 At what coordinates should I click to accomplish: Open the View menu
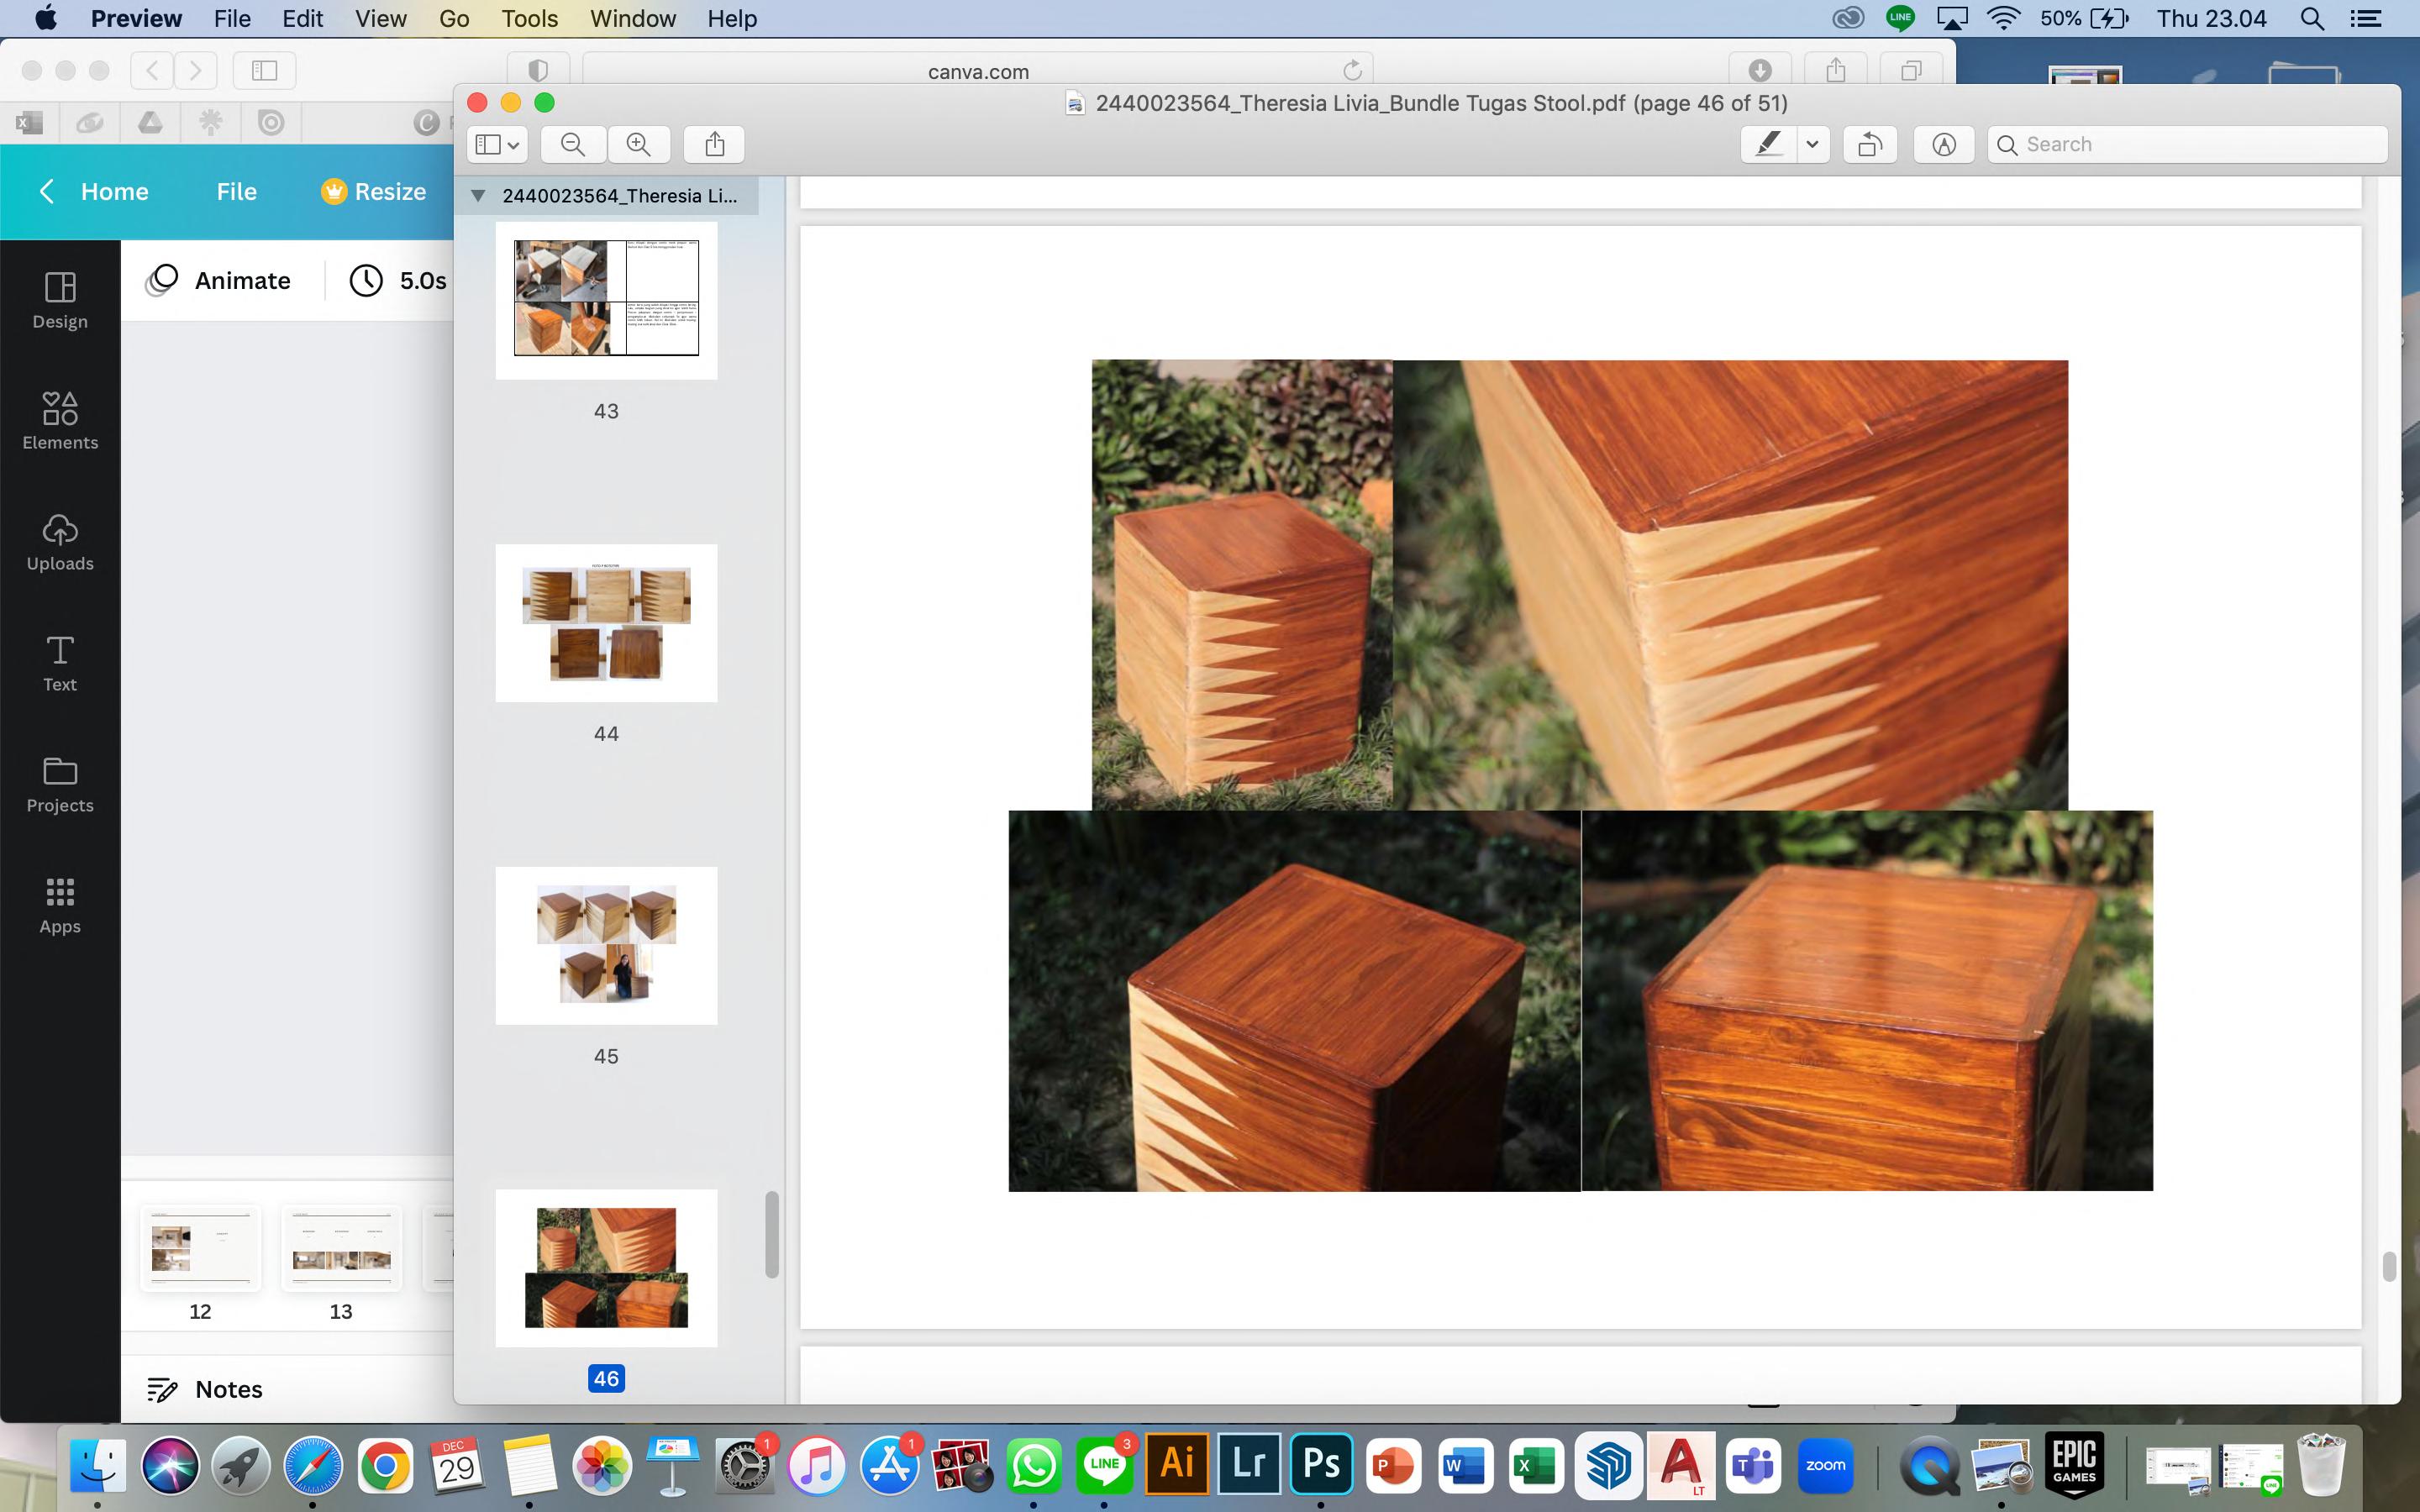click(x=380, y=18)
